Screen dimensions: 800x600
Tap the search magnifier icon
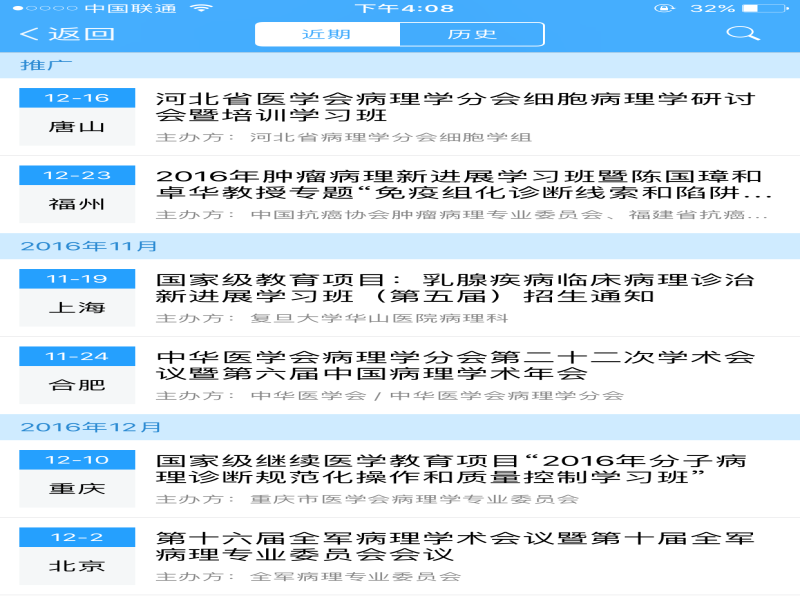[x=743, y=34]
